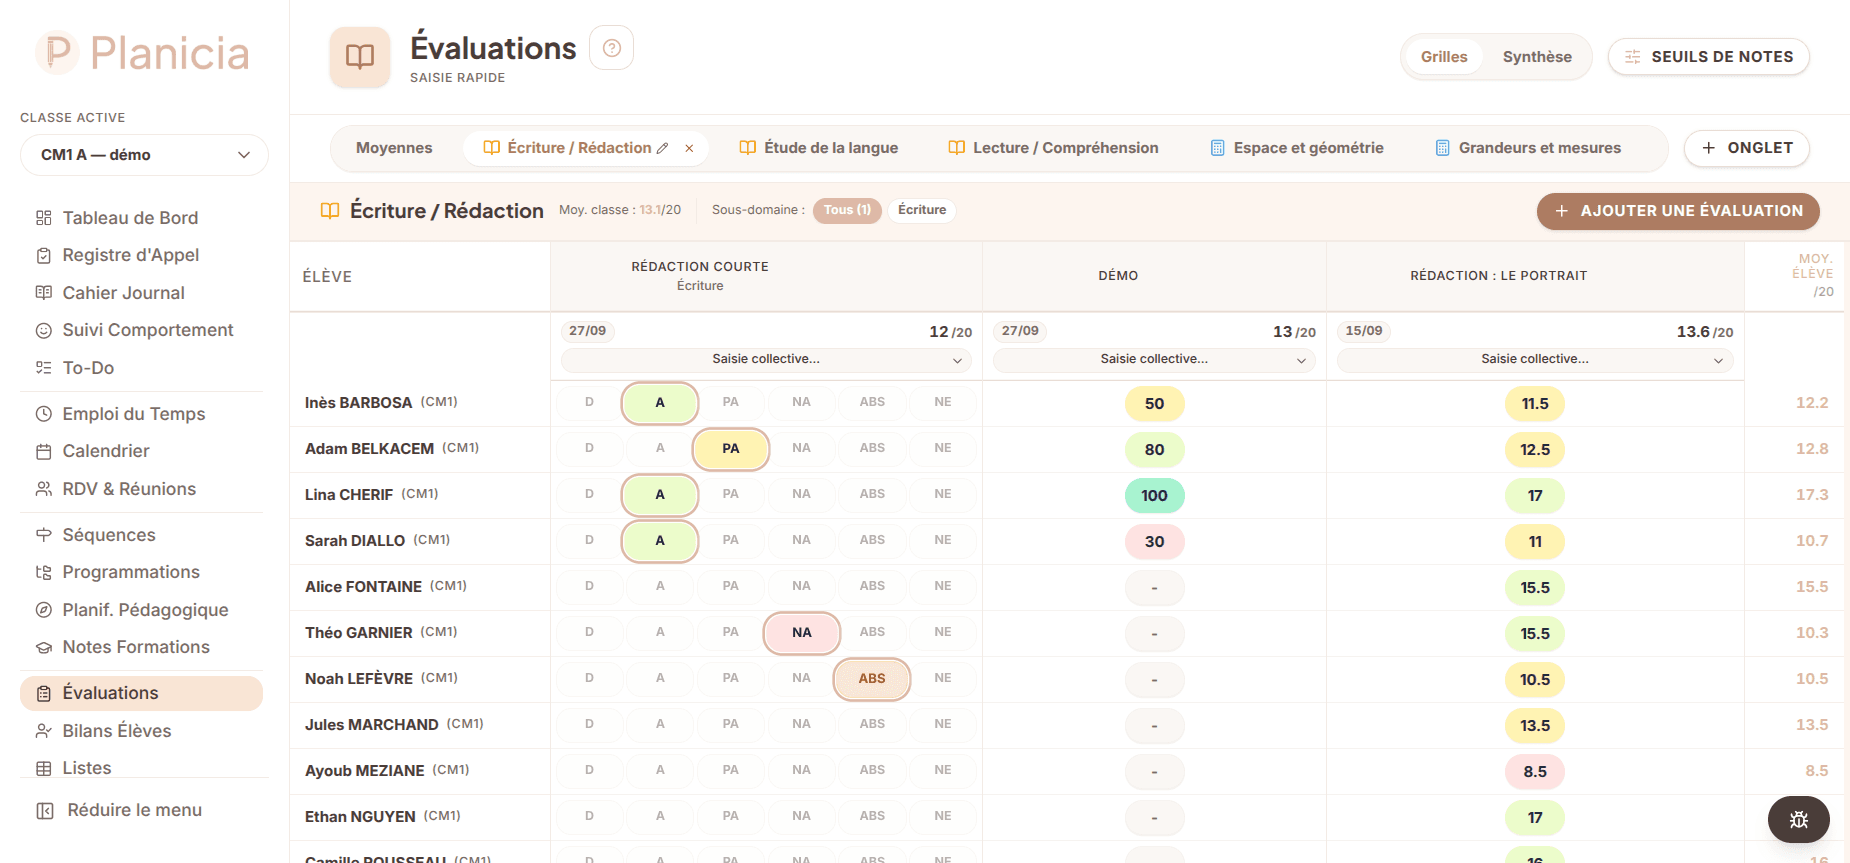Open Tableau de Bord from the sidebar

[141, 218]
